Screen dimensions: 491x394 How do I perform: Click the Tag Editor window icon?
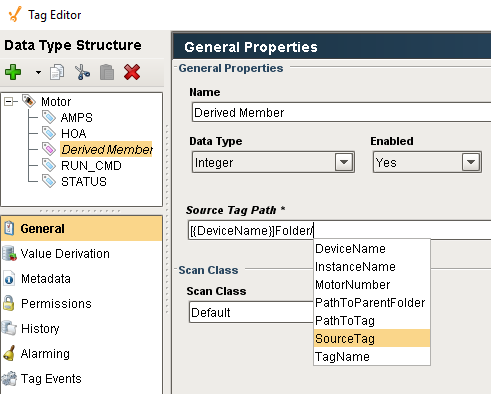click(15, 14)
